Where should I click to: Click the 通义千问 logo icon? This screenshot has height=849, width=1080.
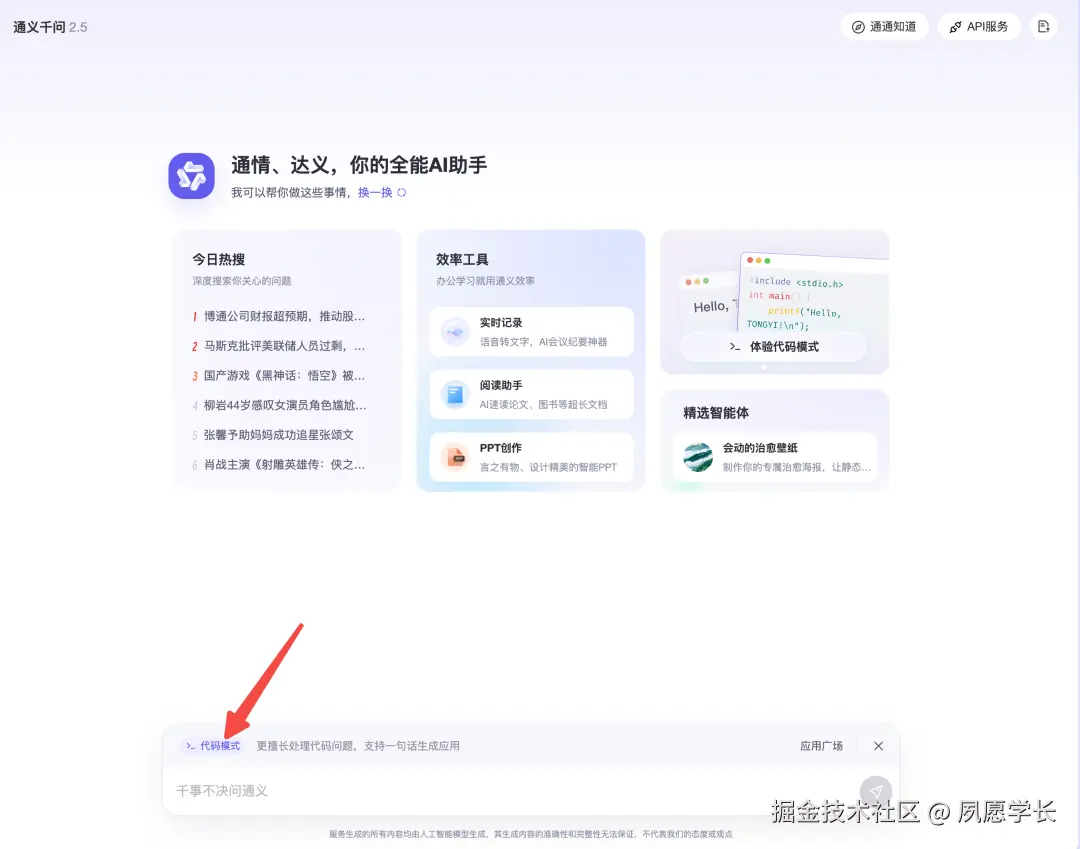pyautogui.click(x=191, y=174)
